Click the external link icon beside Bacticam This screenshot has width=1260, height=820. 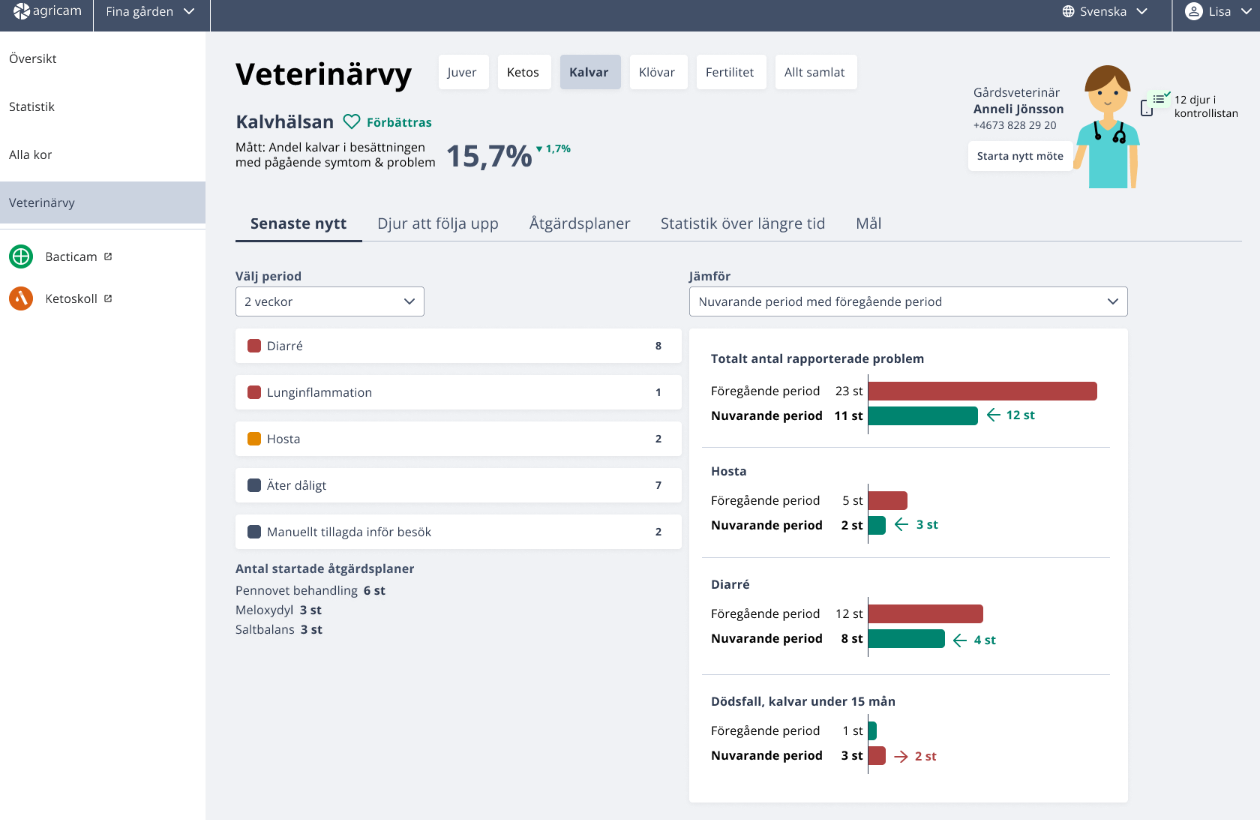pos(108,257)
